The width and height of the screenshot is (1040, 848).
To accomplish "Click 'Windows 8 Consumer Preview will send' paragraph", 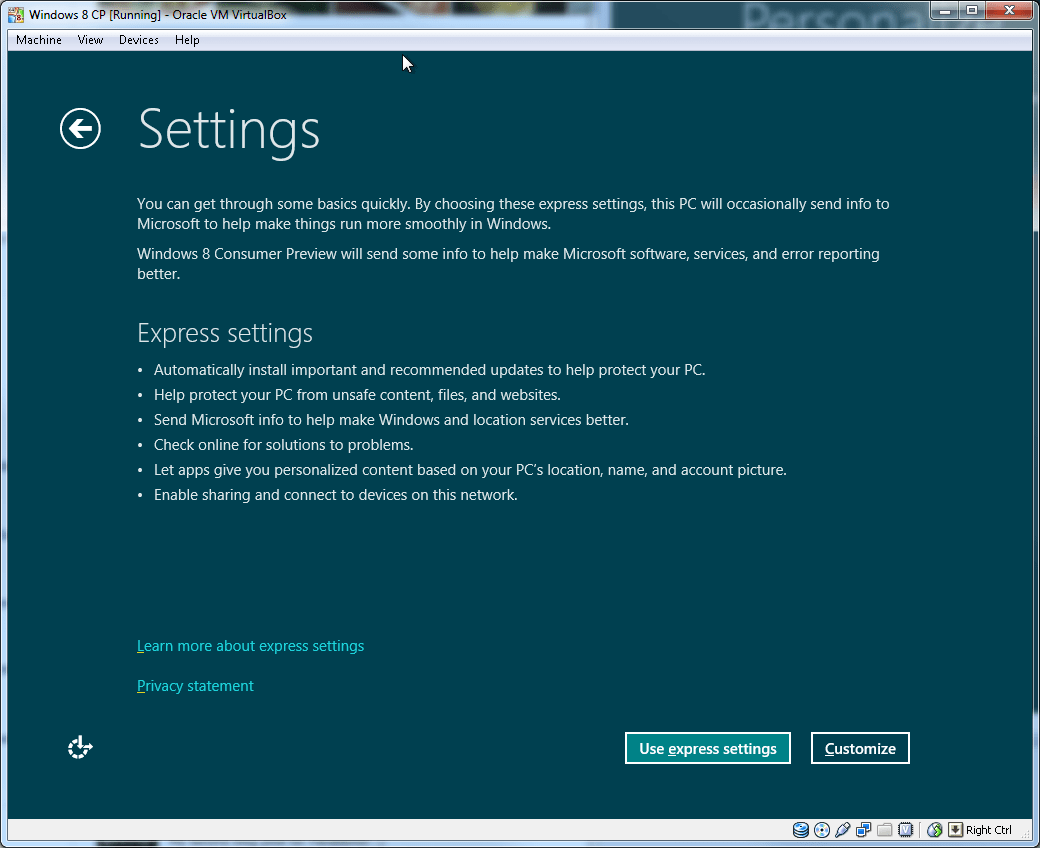I will (508, 264).
